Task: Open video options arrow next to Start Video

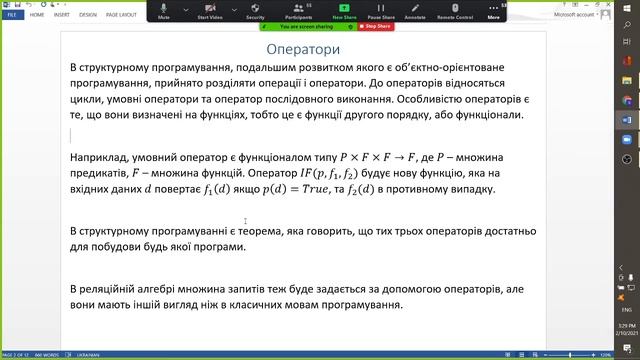Action: coord(234,9)
